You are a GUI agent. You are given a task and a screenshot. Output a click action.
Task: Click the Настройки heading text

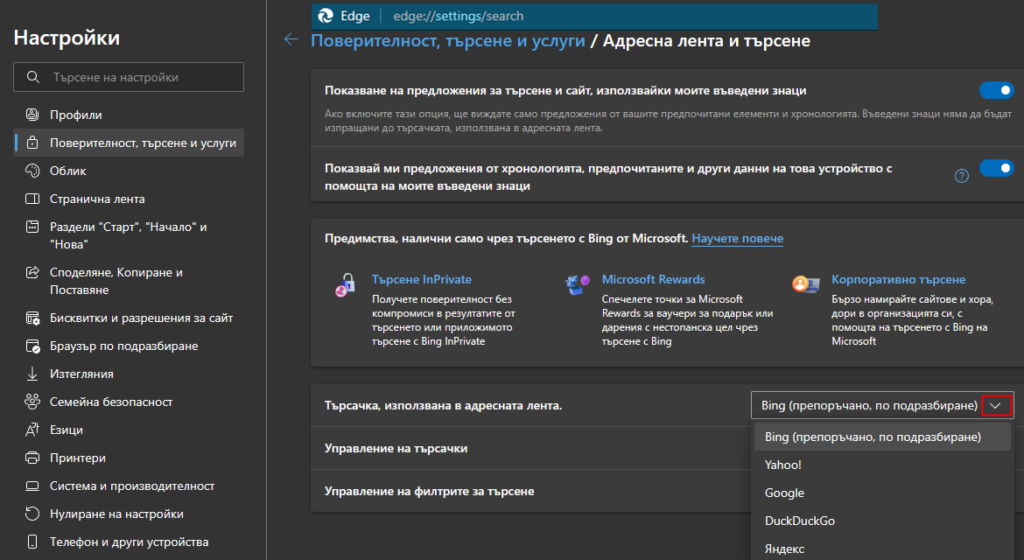[67, 38]
